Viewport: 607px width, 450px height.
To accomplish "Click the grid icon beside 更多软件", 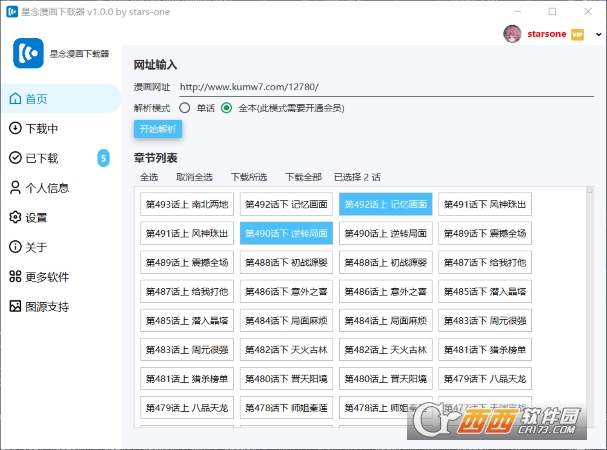I will (15, 277).
